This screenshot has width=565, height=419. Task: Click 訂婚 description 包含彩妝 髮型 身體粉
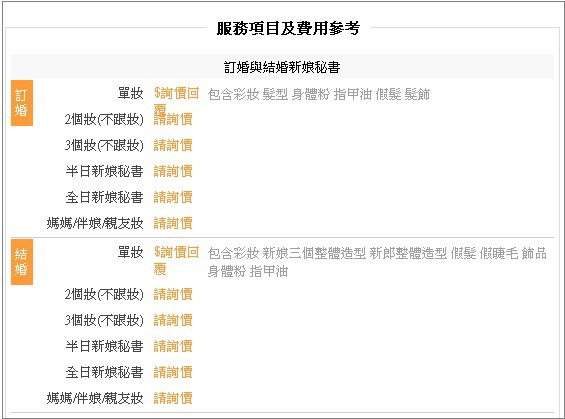coord(319,94)
